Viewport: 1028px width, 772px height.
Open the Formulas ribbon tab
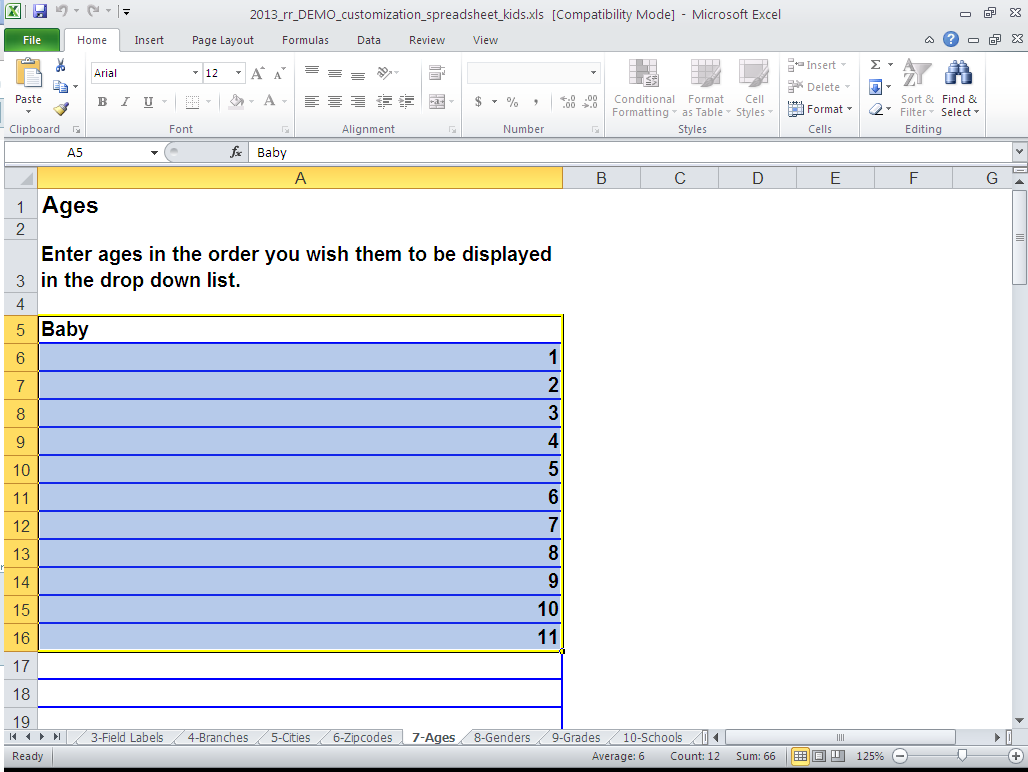point(304,40)
